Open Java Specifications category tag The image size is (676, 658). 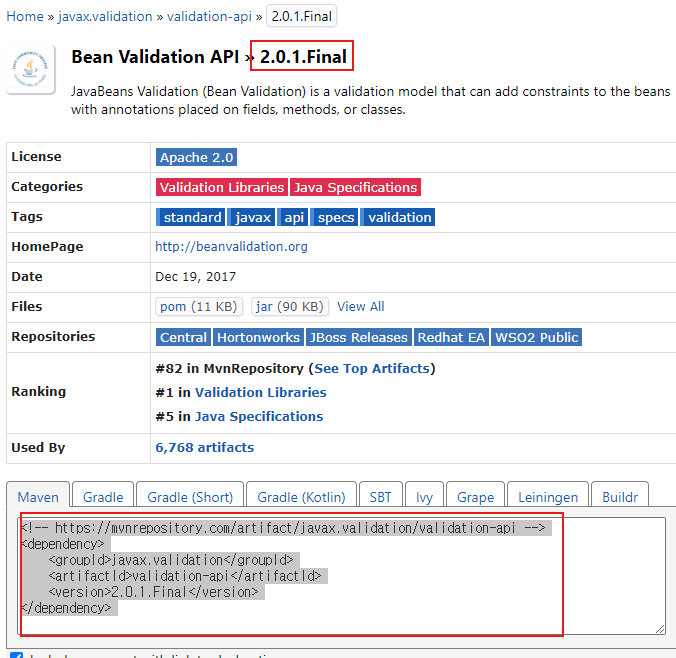click(355, 187)
